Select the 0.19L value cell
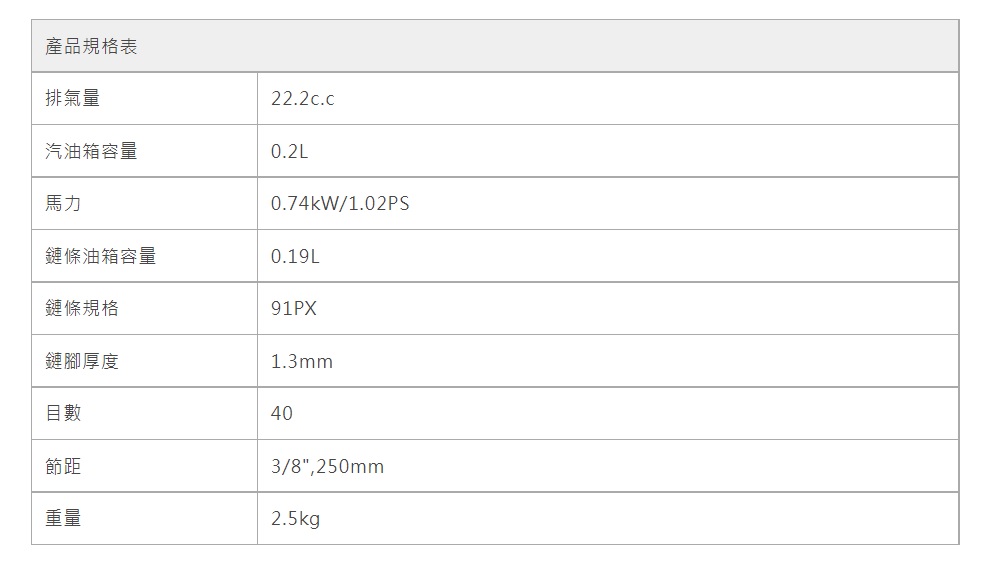The image size is (997, 566). click(x=295, y=257)
